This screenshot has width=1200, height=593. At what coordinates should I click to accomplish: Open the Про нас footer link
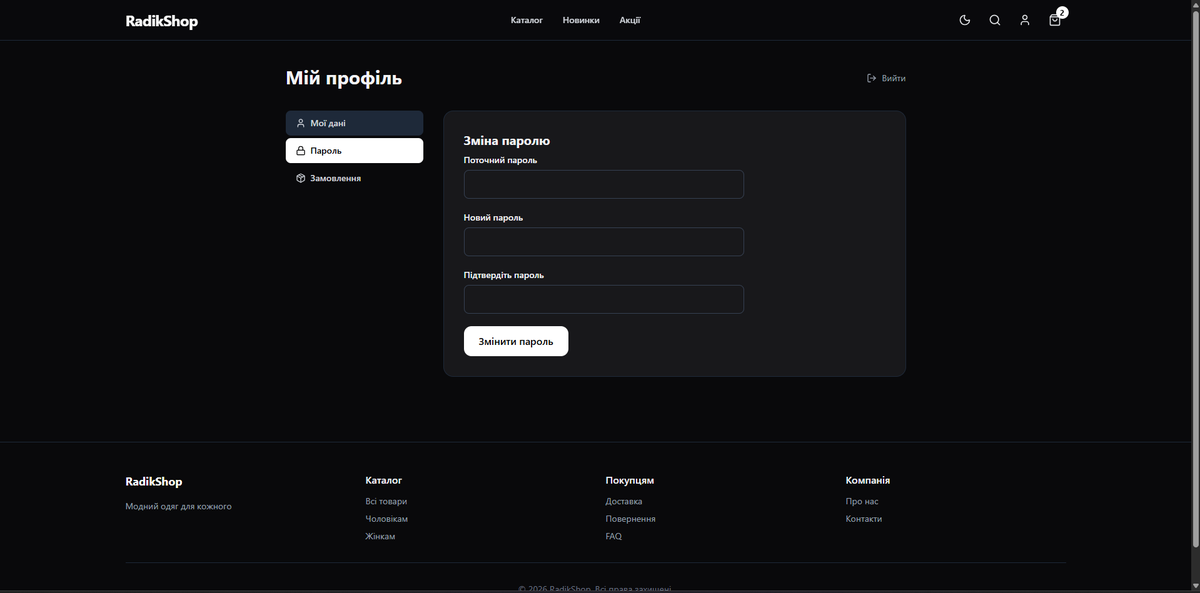click(862, 502)
